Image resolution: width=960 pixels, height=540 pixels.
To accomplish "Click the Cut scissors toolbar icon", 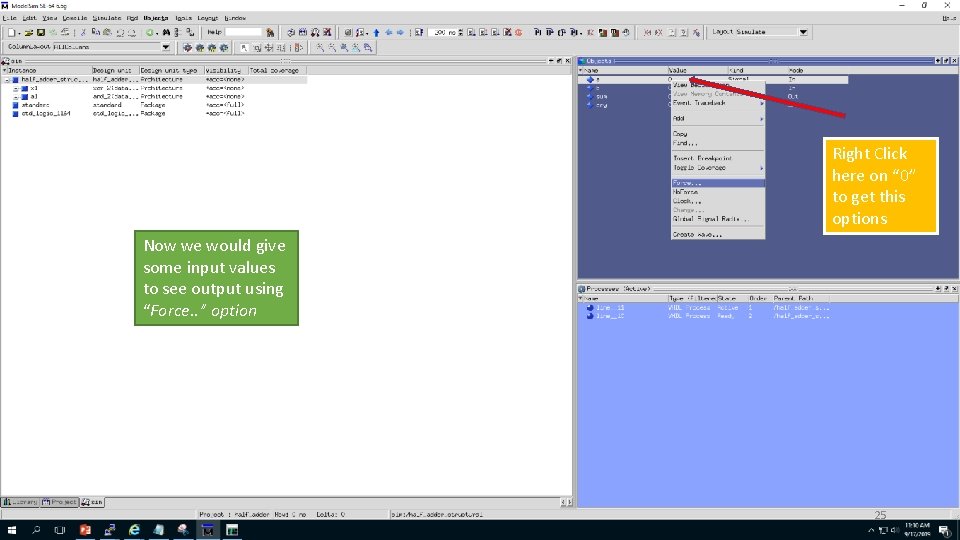I will [83, 32].
